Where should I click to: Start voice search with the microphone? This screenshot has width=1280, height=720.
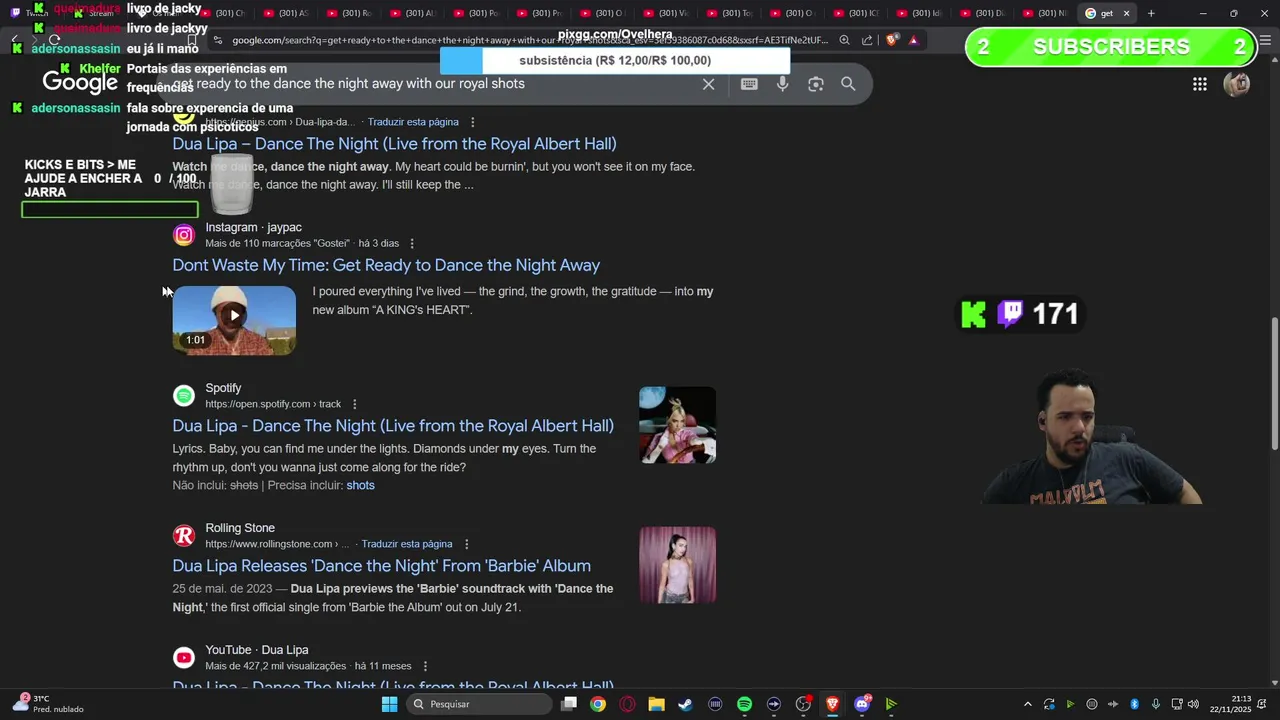[782, 84]
